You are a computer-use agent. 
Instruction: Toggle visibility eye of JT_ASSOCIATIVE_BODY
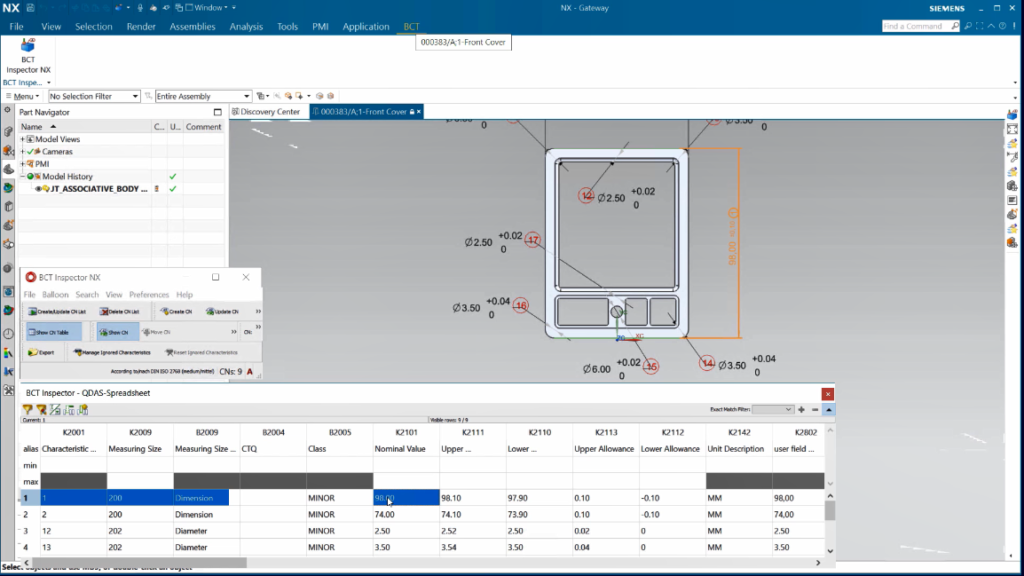coord(38,189)
